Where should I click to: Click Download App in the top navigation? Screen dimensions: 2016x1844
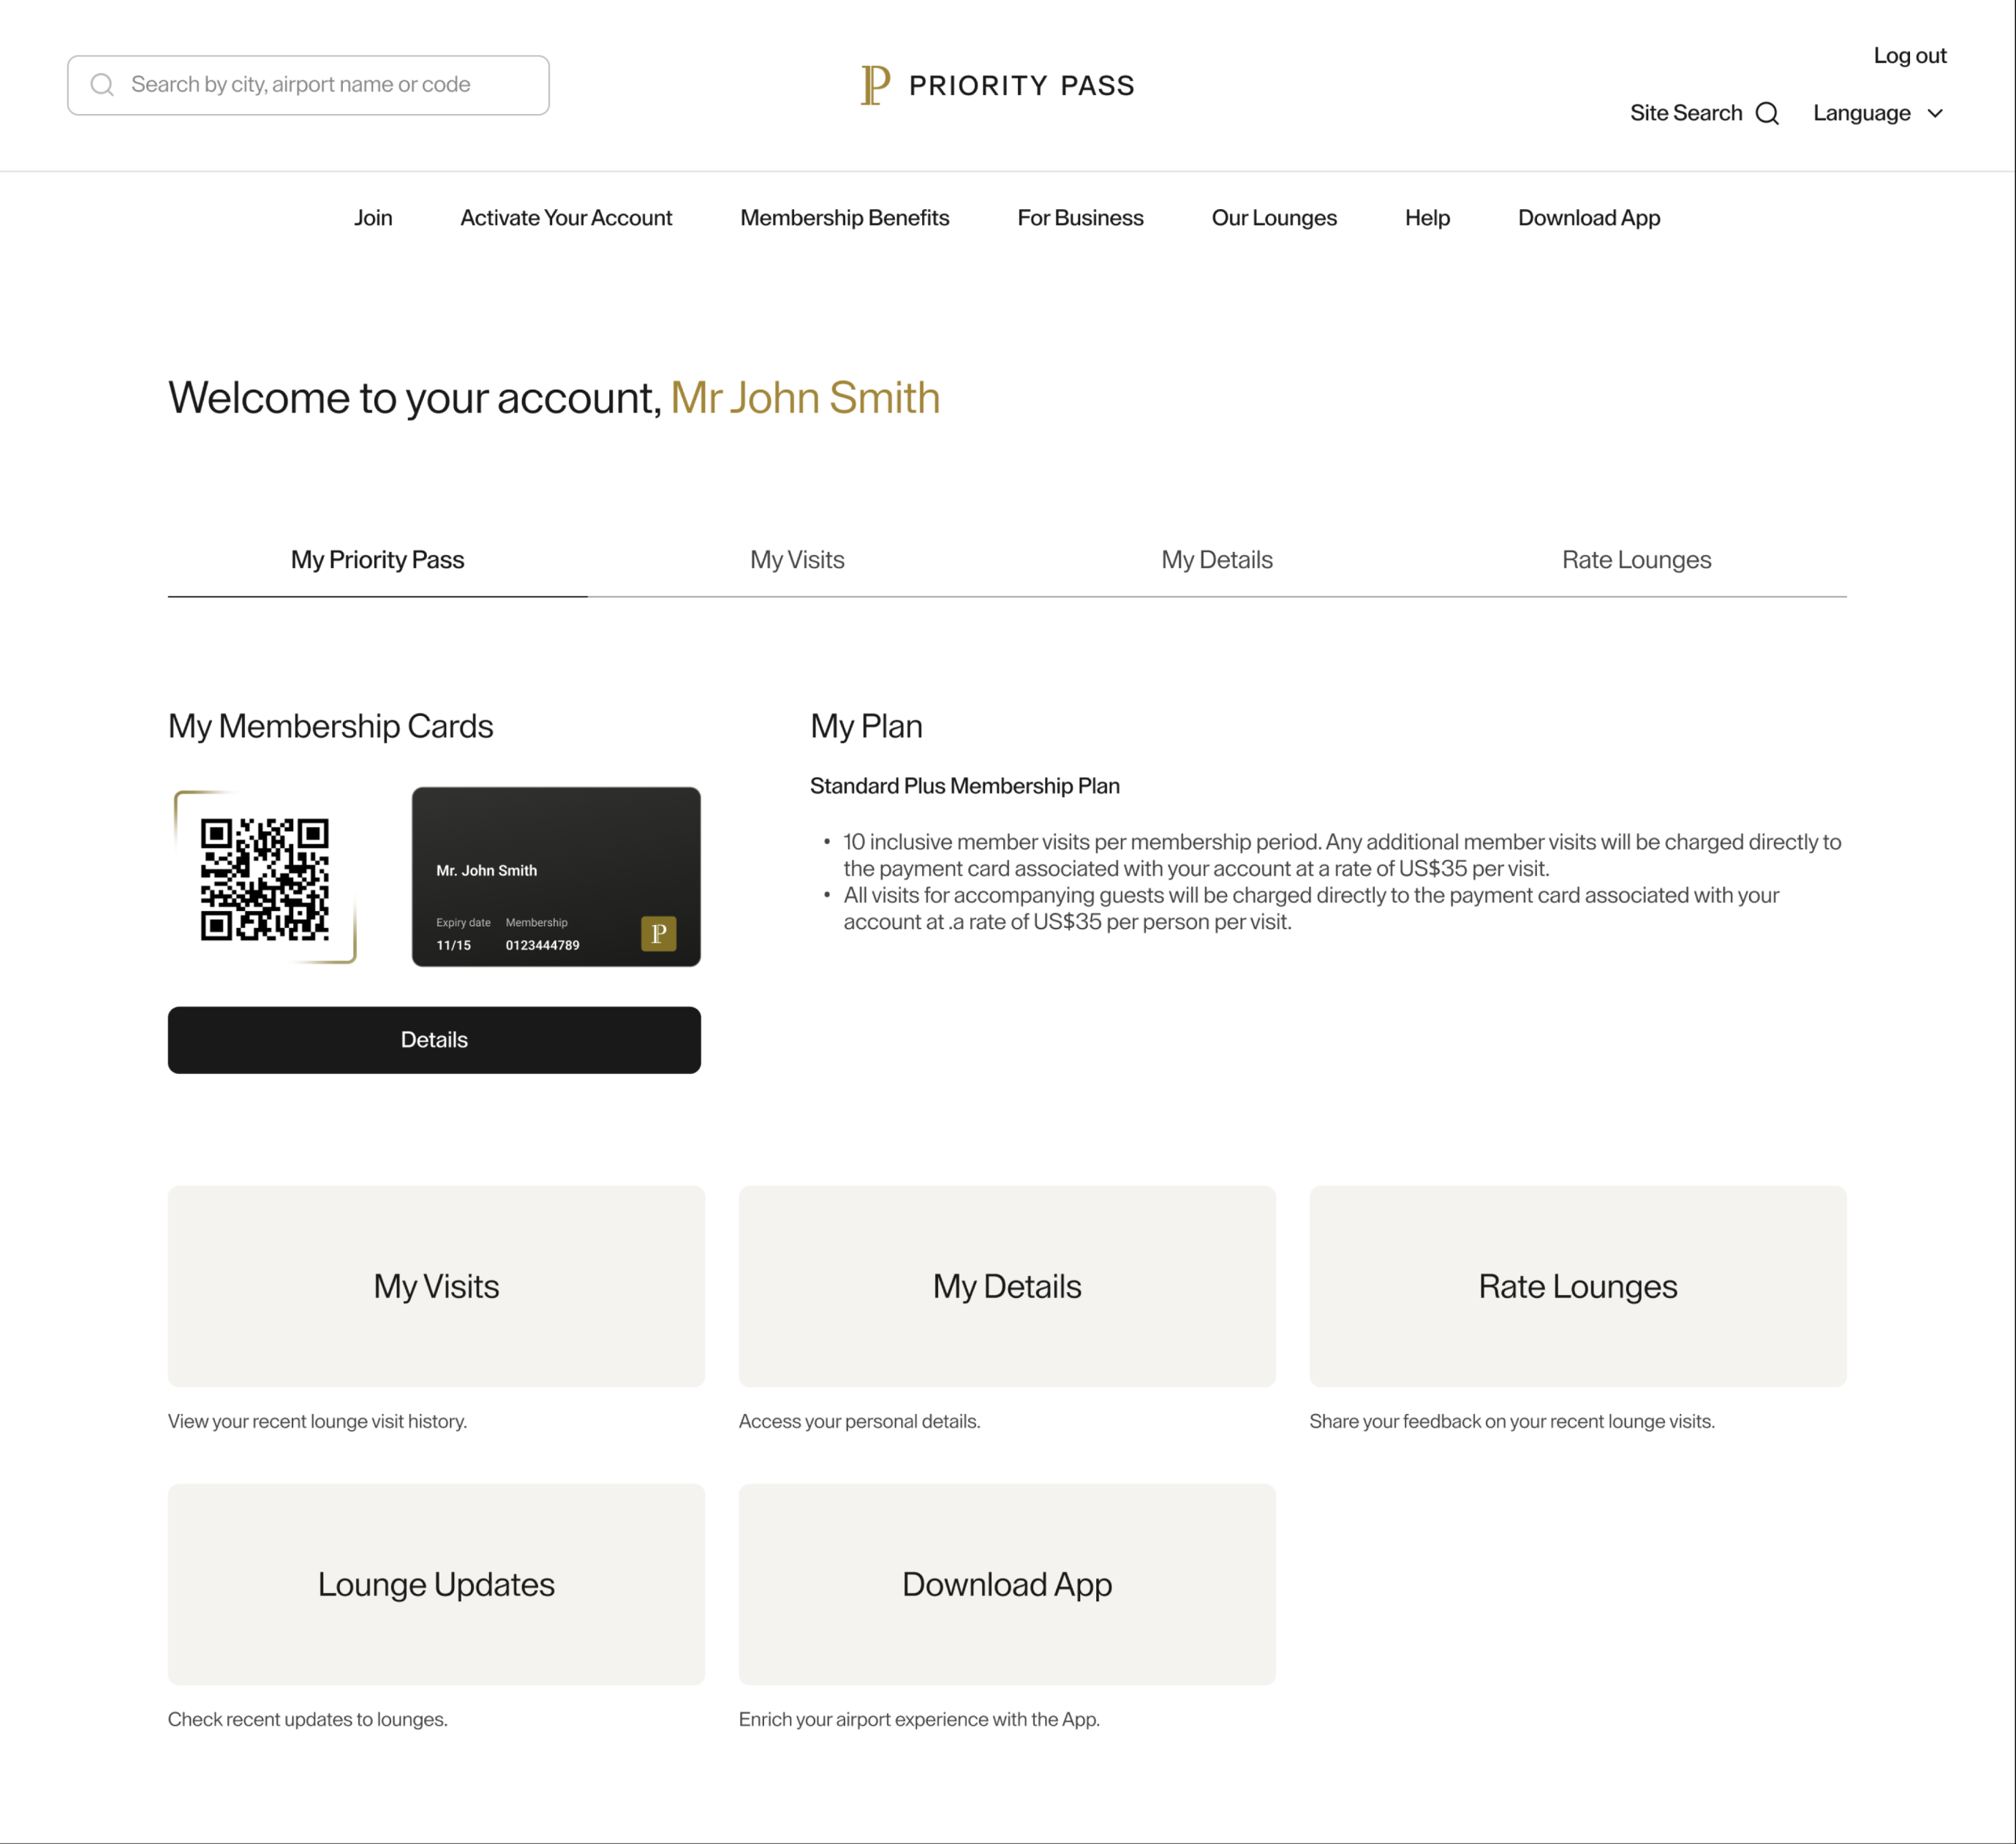(1588, 218)
